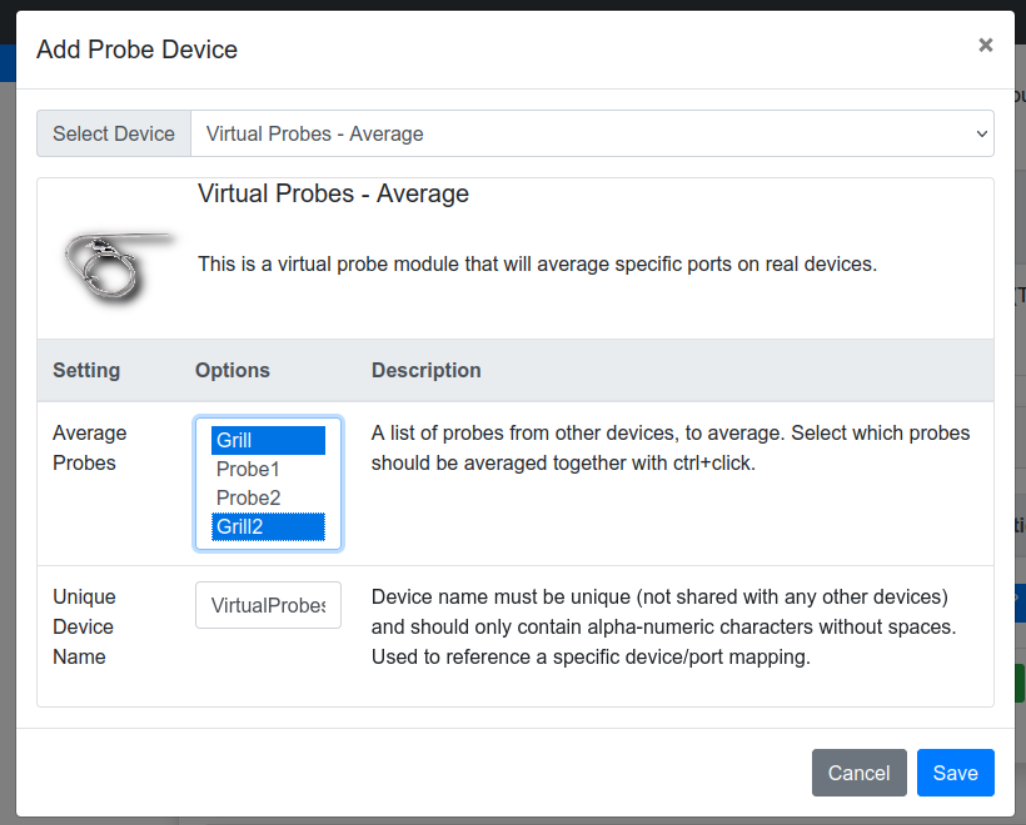Click the Average Probes setting label
The width and height of the screenshot is (1026, 825).
[90, 448]
